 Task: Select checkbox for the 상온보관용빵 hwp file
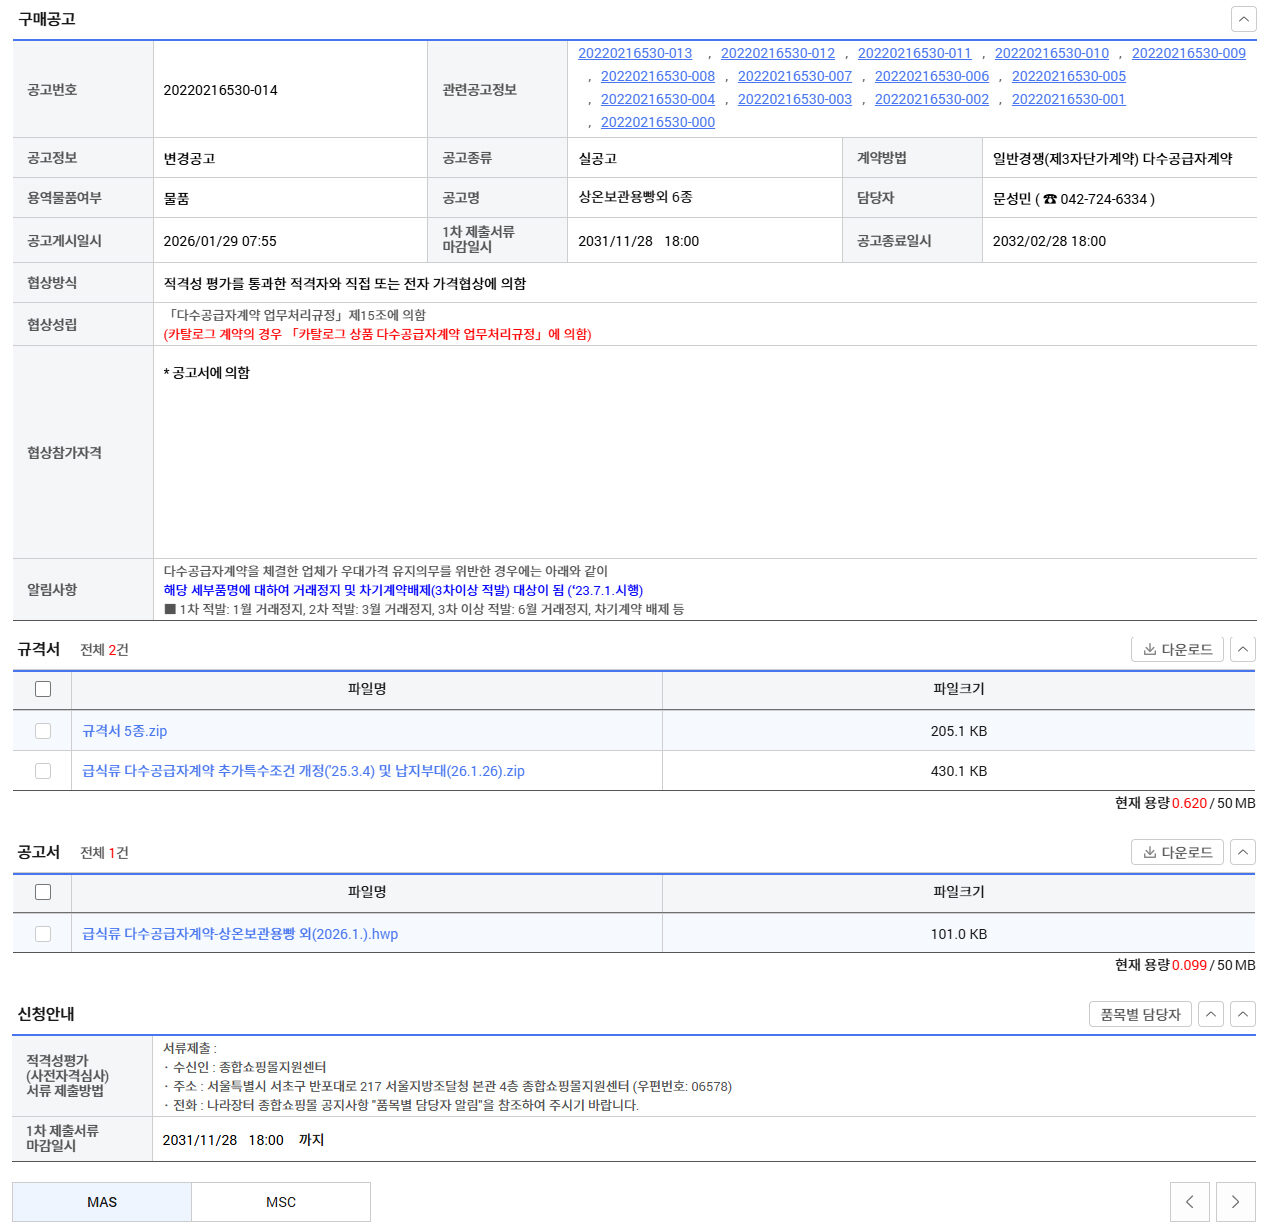pyautogui.click(x=43, y=934)
